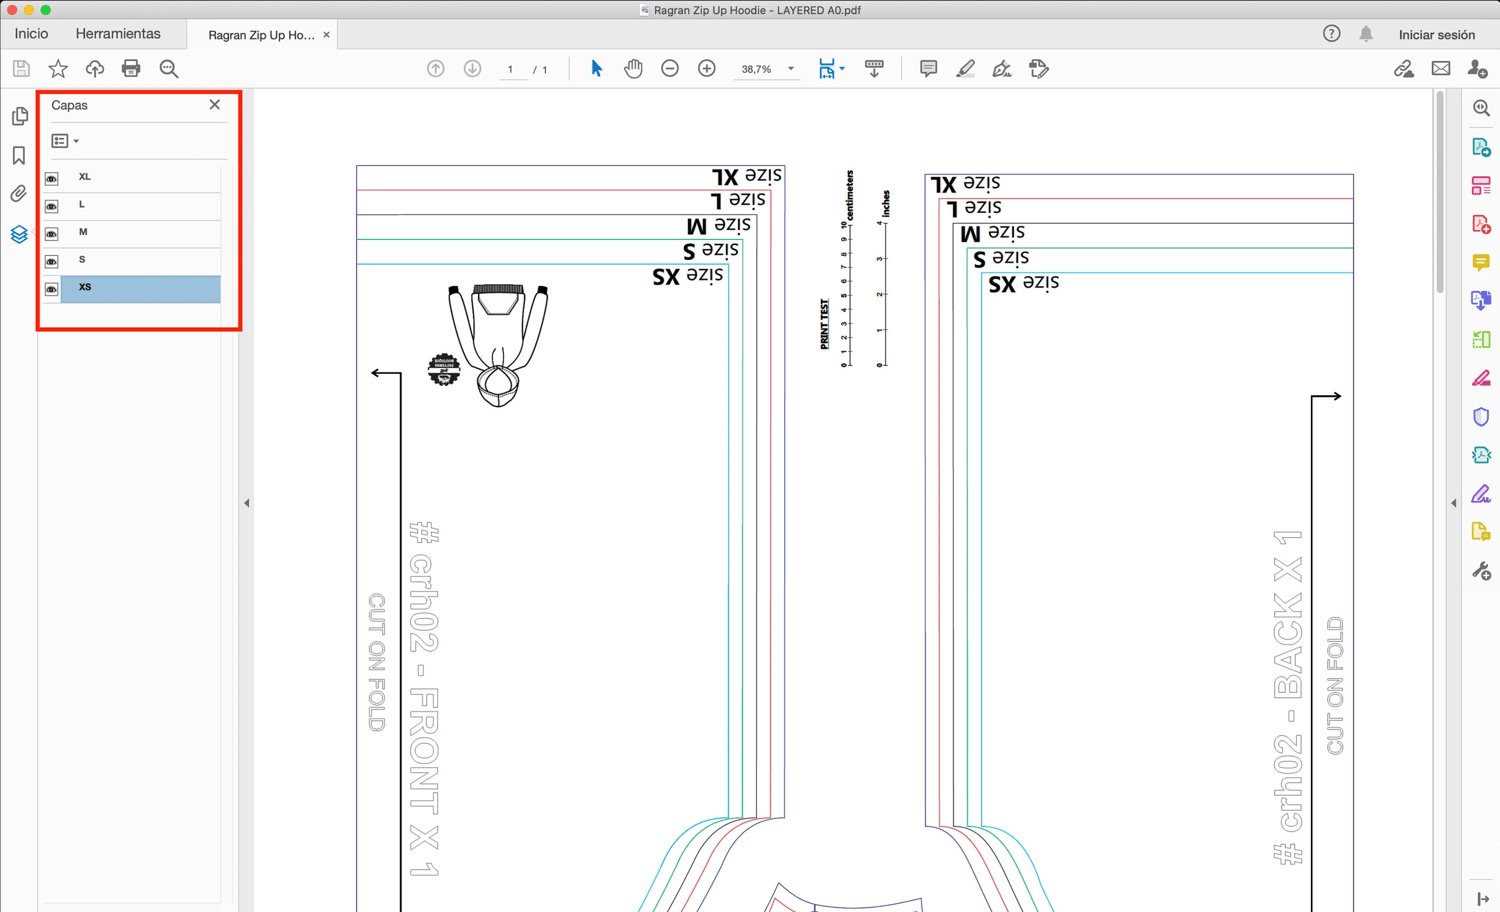The image size is (1500, 912).
Task: Open the Layers panel icon in sidebar
Action: (19, 234)
